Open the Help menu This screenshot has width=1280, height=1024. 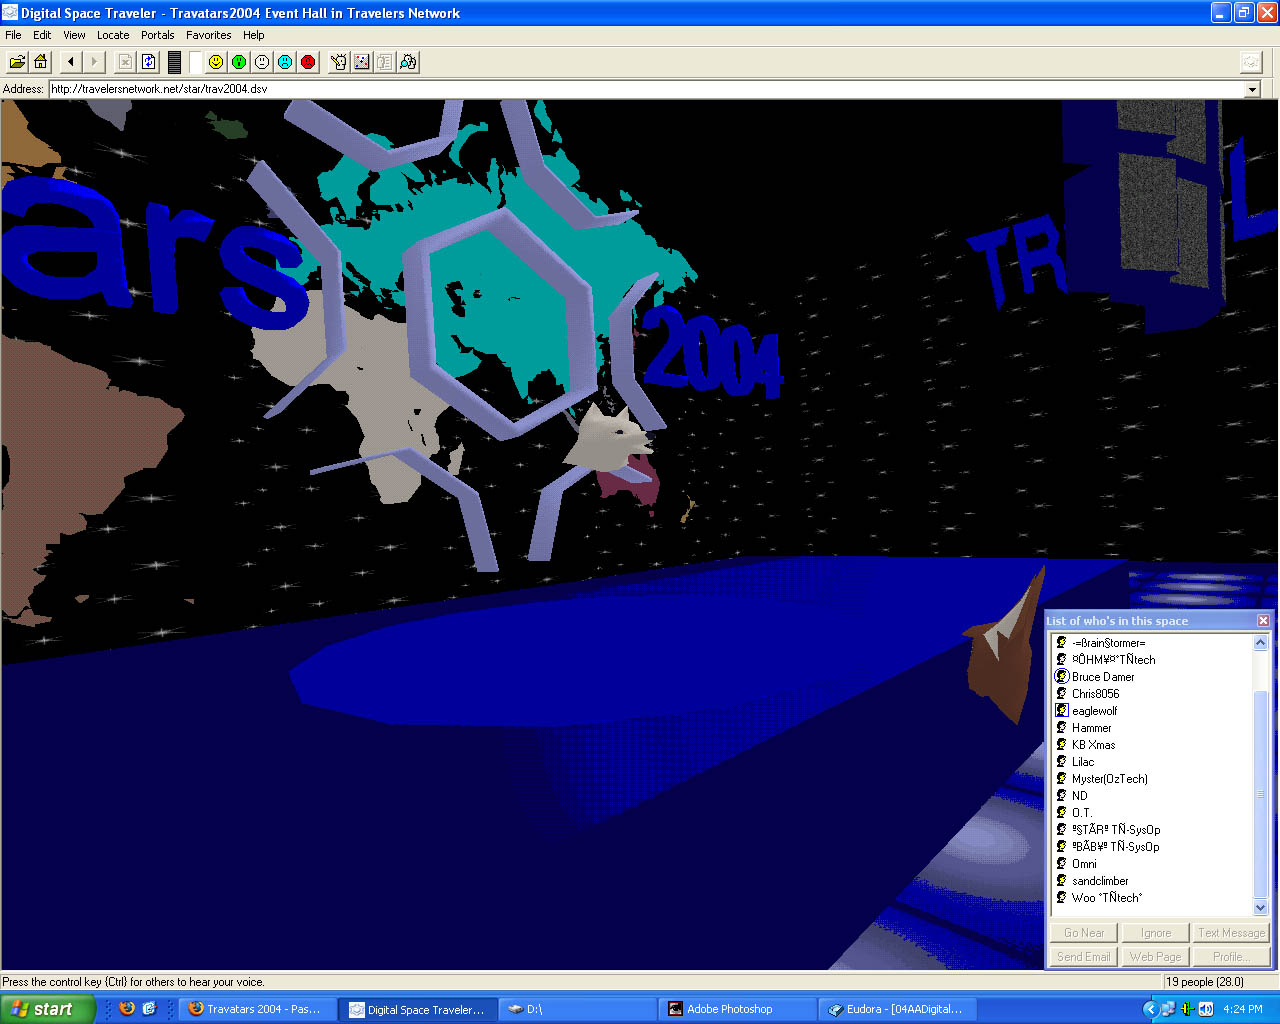click(x=254, y=35)
